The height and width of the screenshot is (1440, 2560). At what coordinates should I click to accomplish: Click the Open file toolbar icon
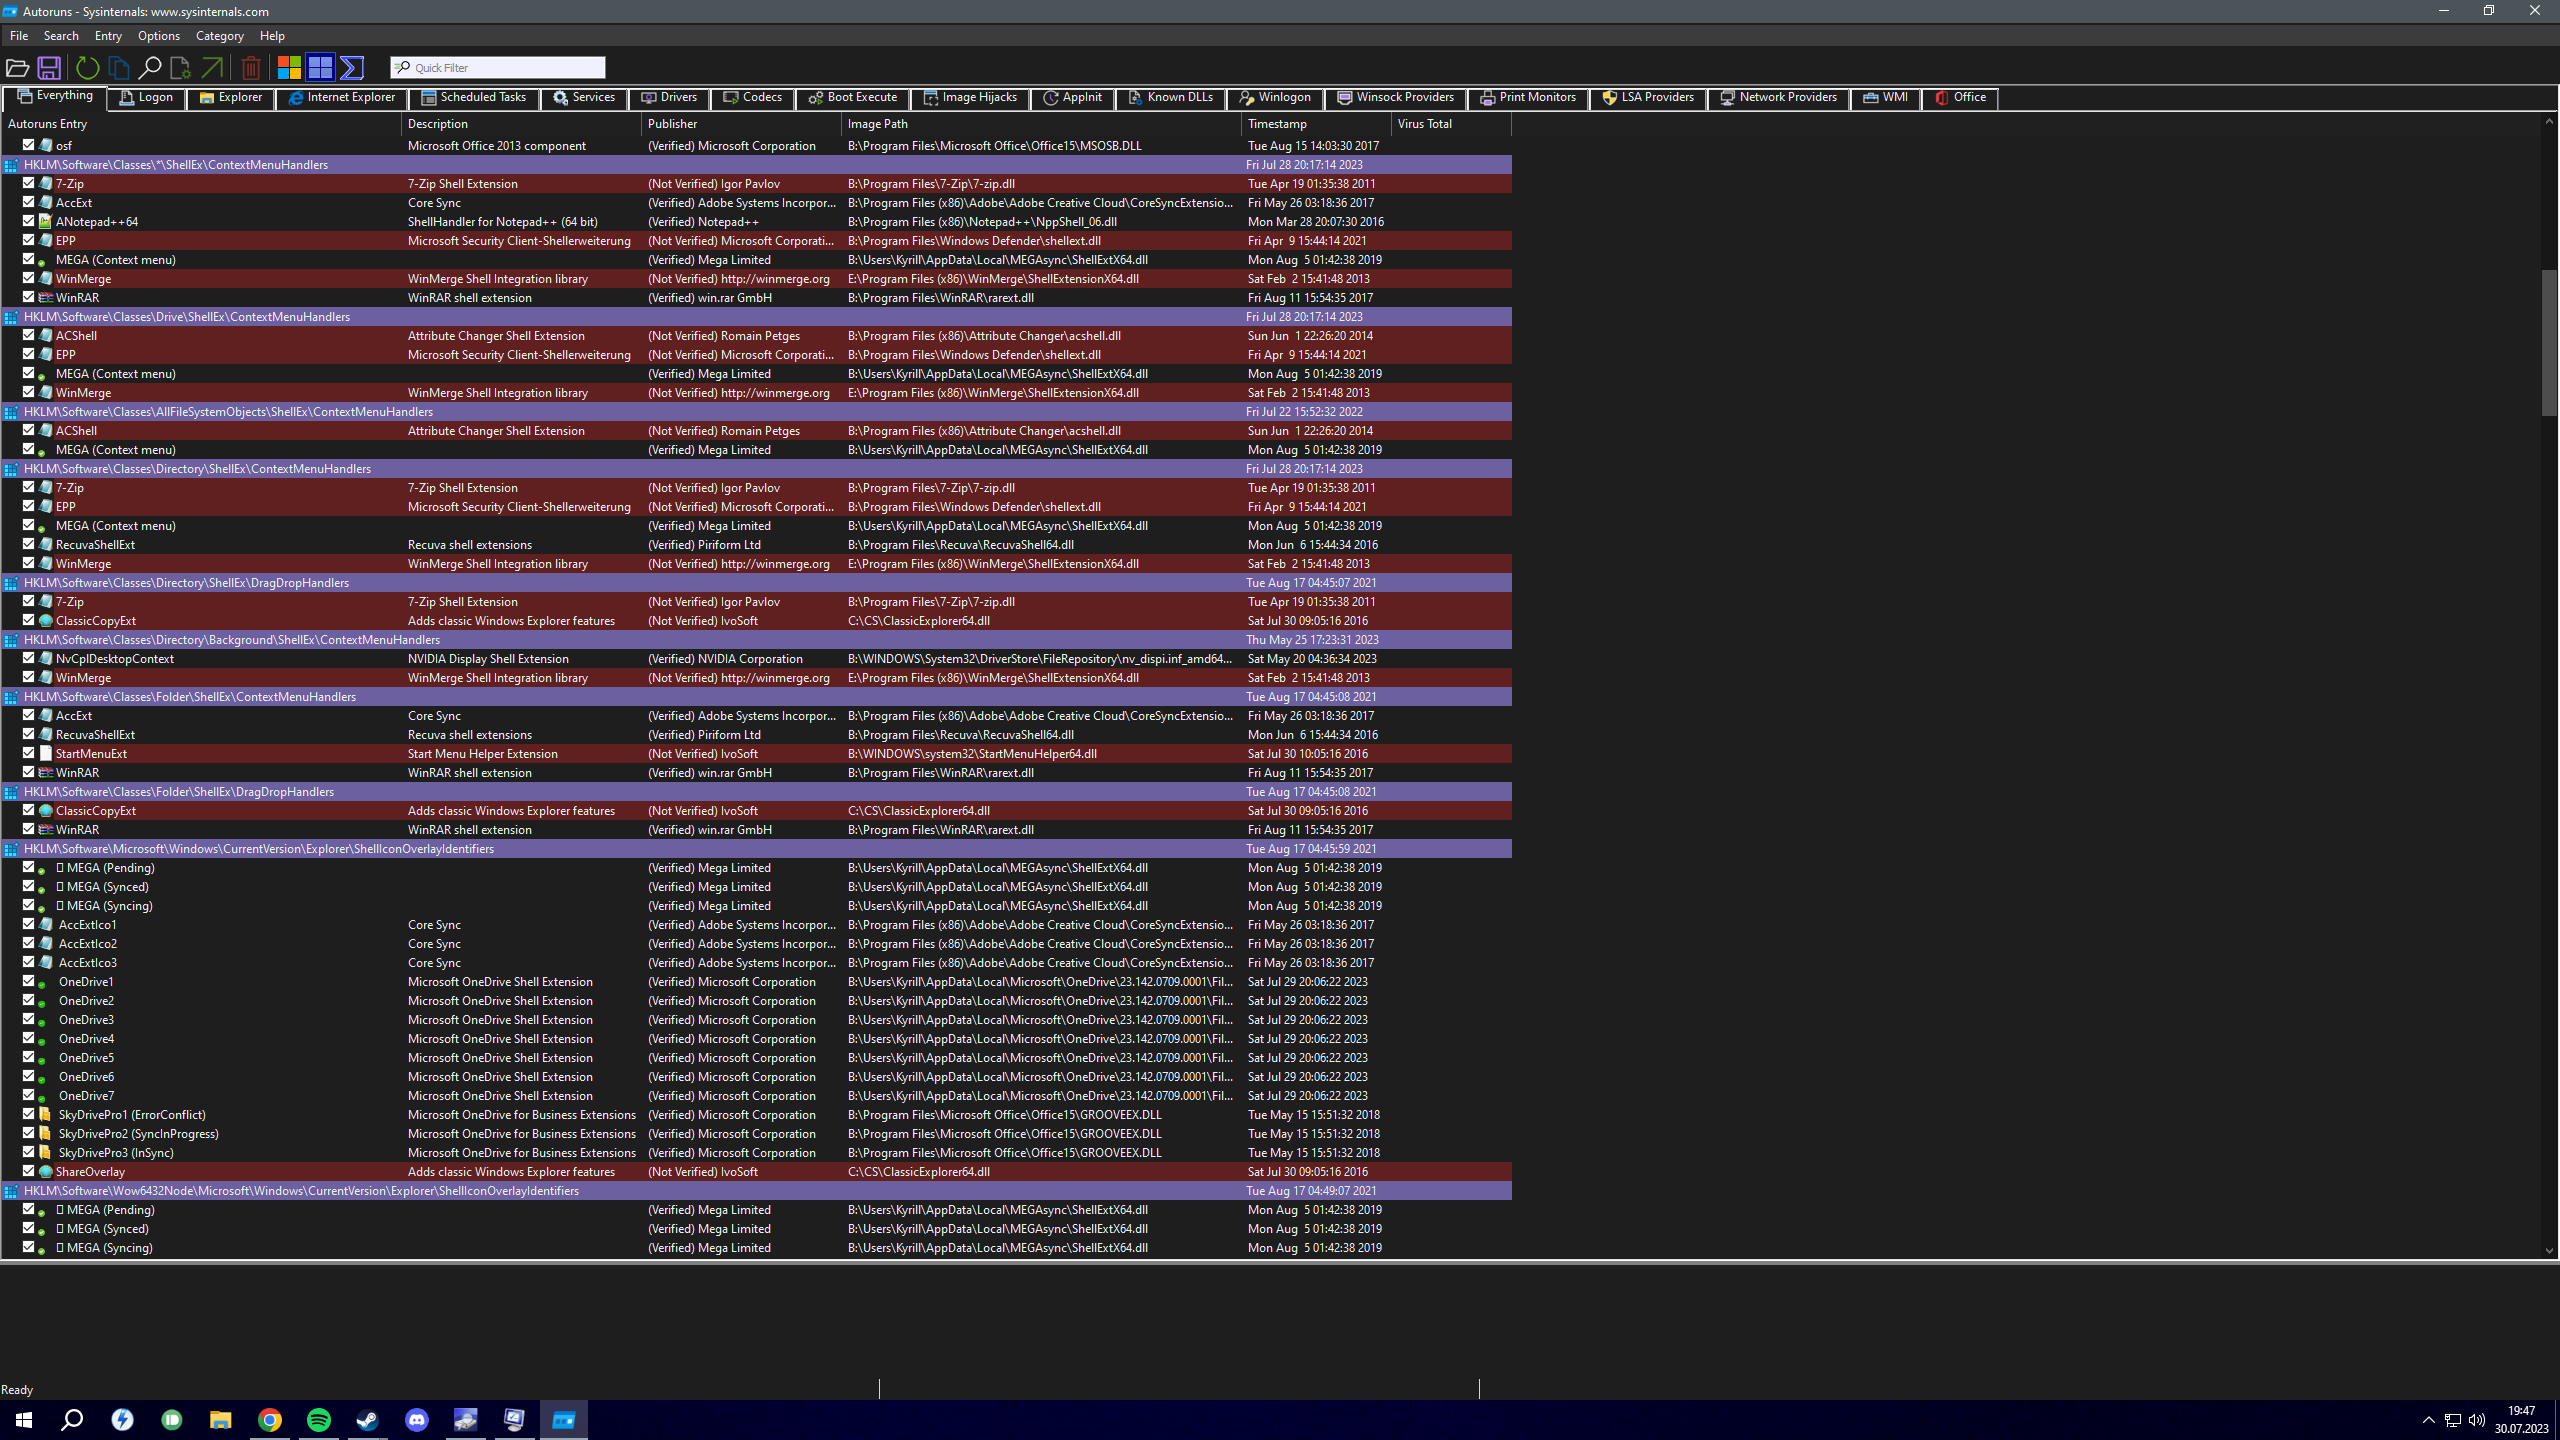(x=17, y=68)
